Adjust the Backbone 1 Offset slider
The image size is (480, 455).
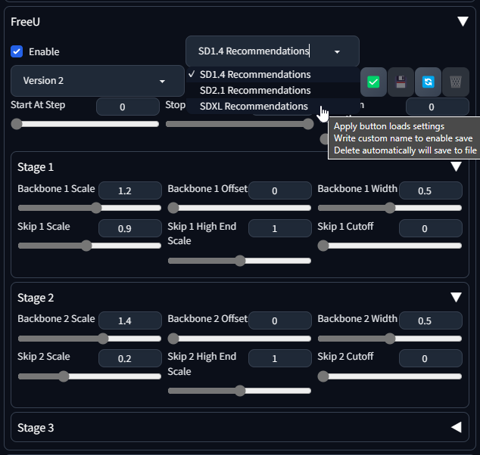coord(239,208)
